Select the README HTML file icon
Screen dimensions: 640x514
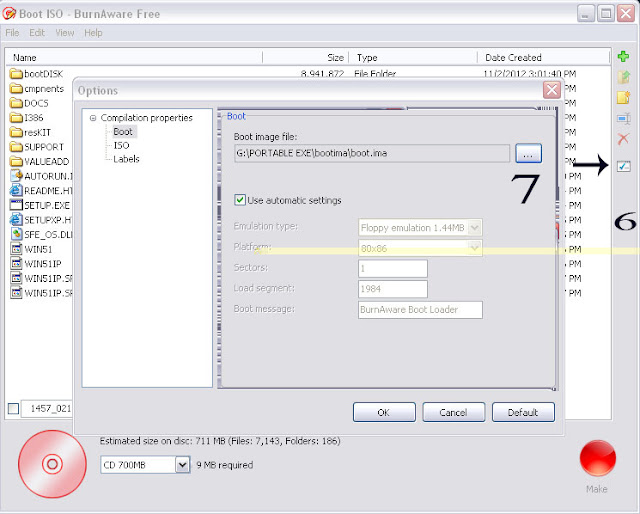click(x=16, y=190)
